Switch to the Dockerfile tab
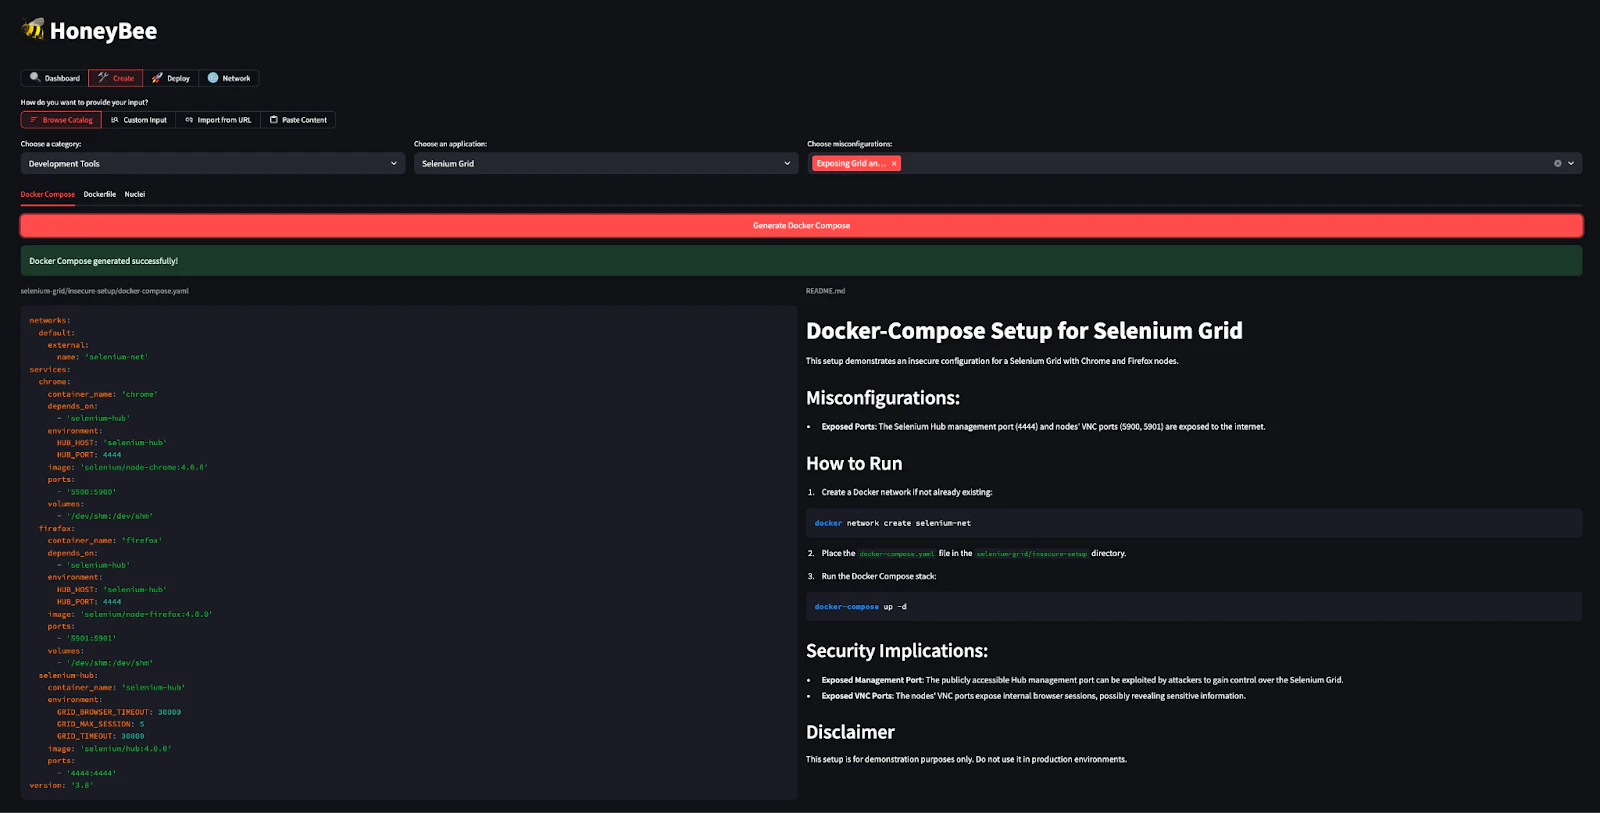Screen dimensions: 1600x813 point(100,194)
